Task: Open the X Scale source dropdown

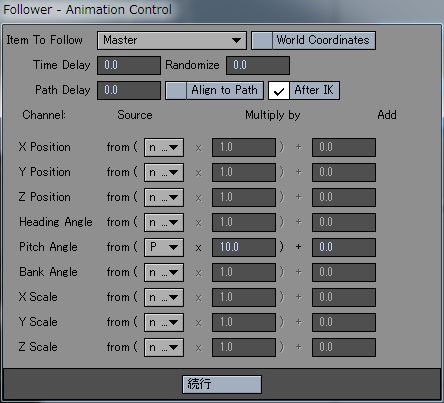Action: click(x=164, y=297)
